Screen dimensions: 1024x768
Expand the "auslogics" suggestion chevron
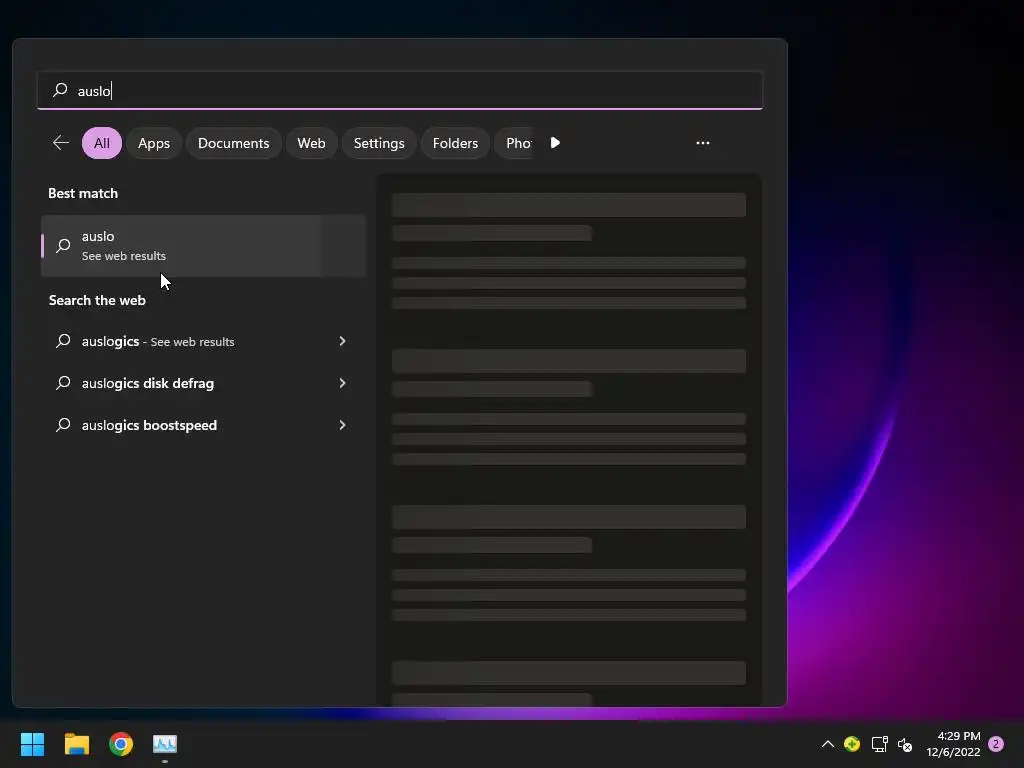coord(342,341)
